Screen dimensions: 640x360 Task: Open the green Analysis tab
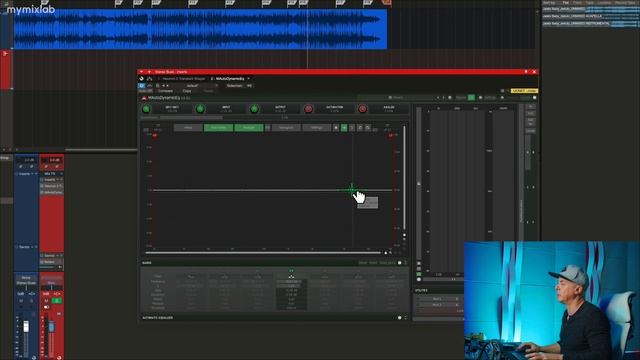coord(249,128)
